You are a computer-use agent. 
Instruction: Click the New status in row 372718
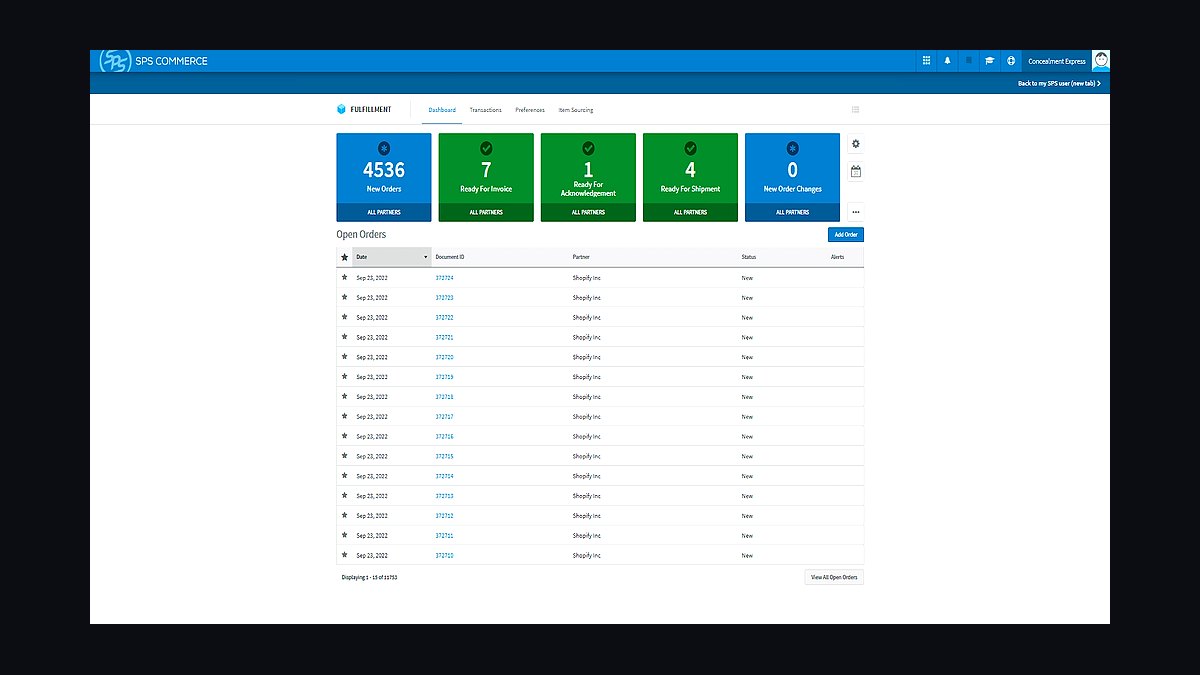click(747, 396)
